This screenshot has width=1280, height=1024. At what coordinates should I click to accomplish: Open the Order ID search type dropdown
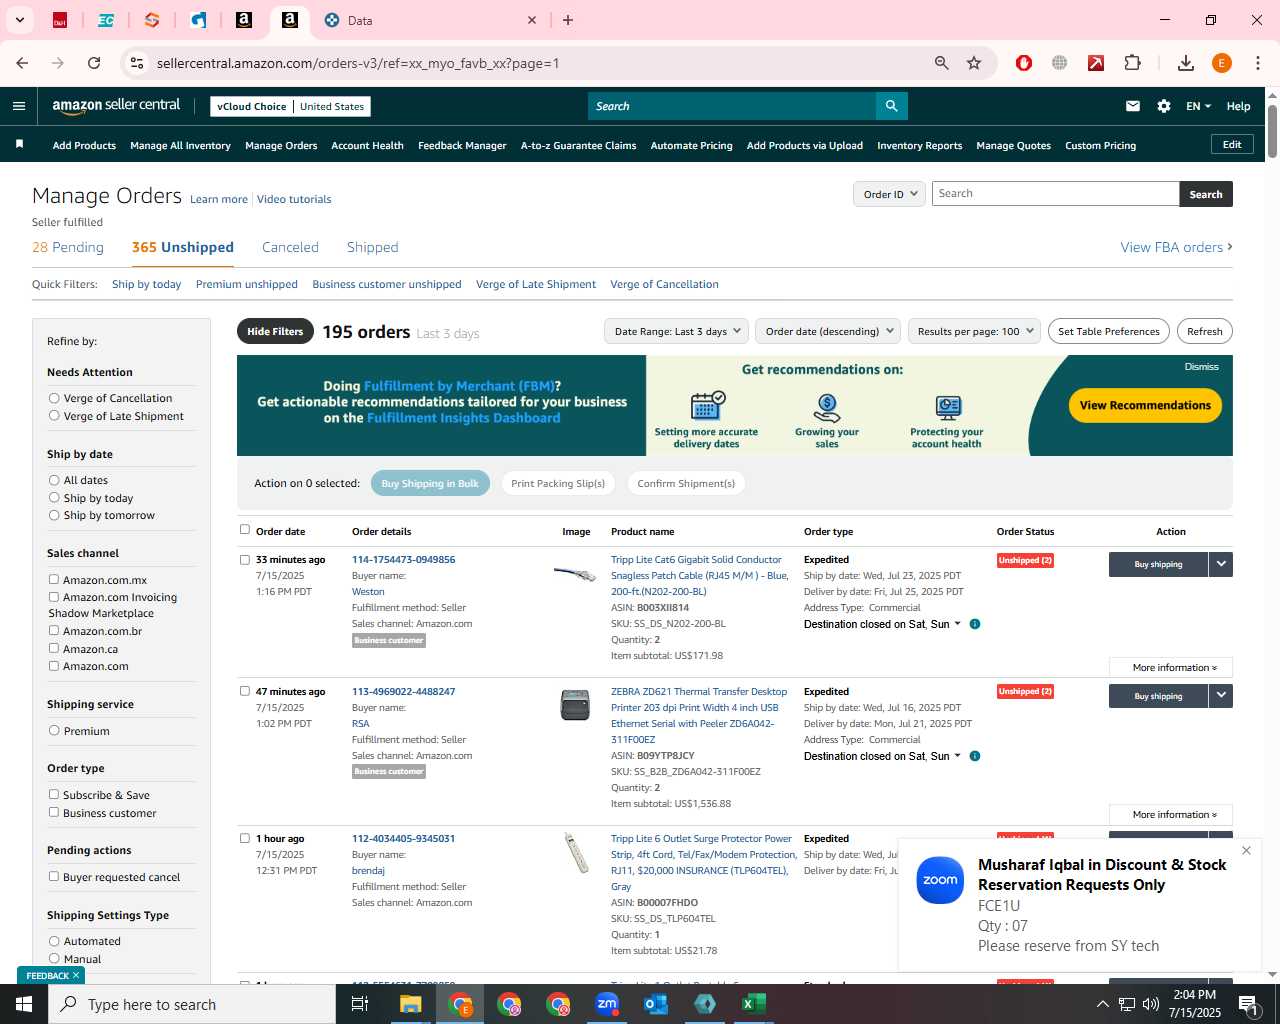889,194
